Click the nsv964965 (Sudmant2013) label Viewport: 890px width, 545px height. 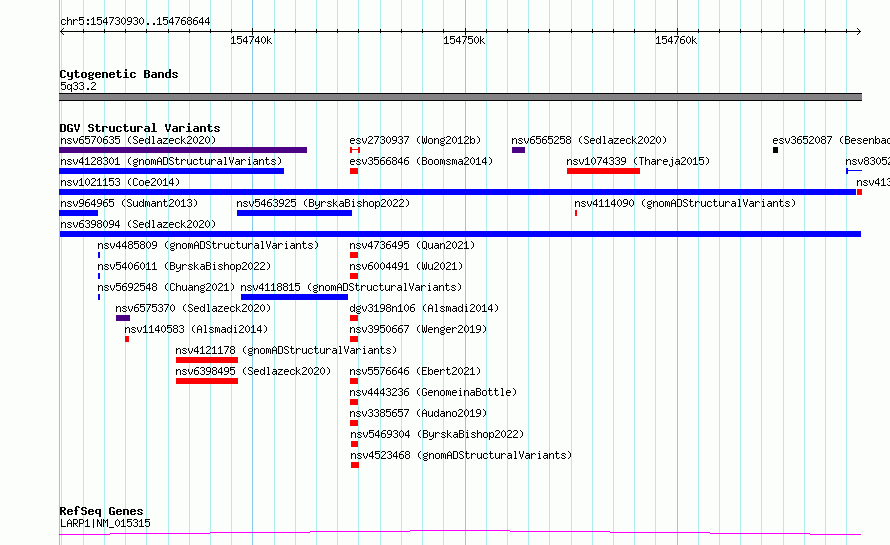click(129, 203)
